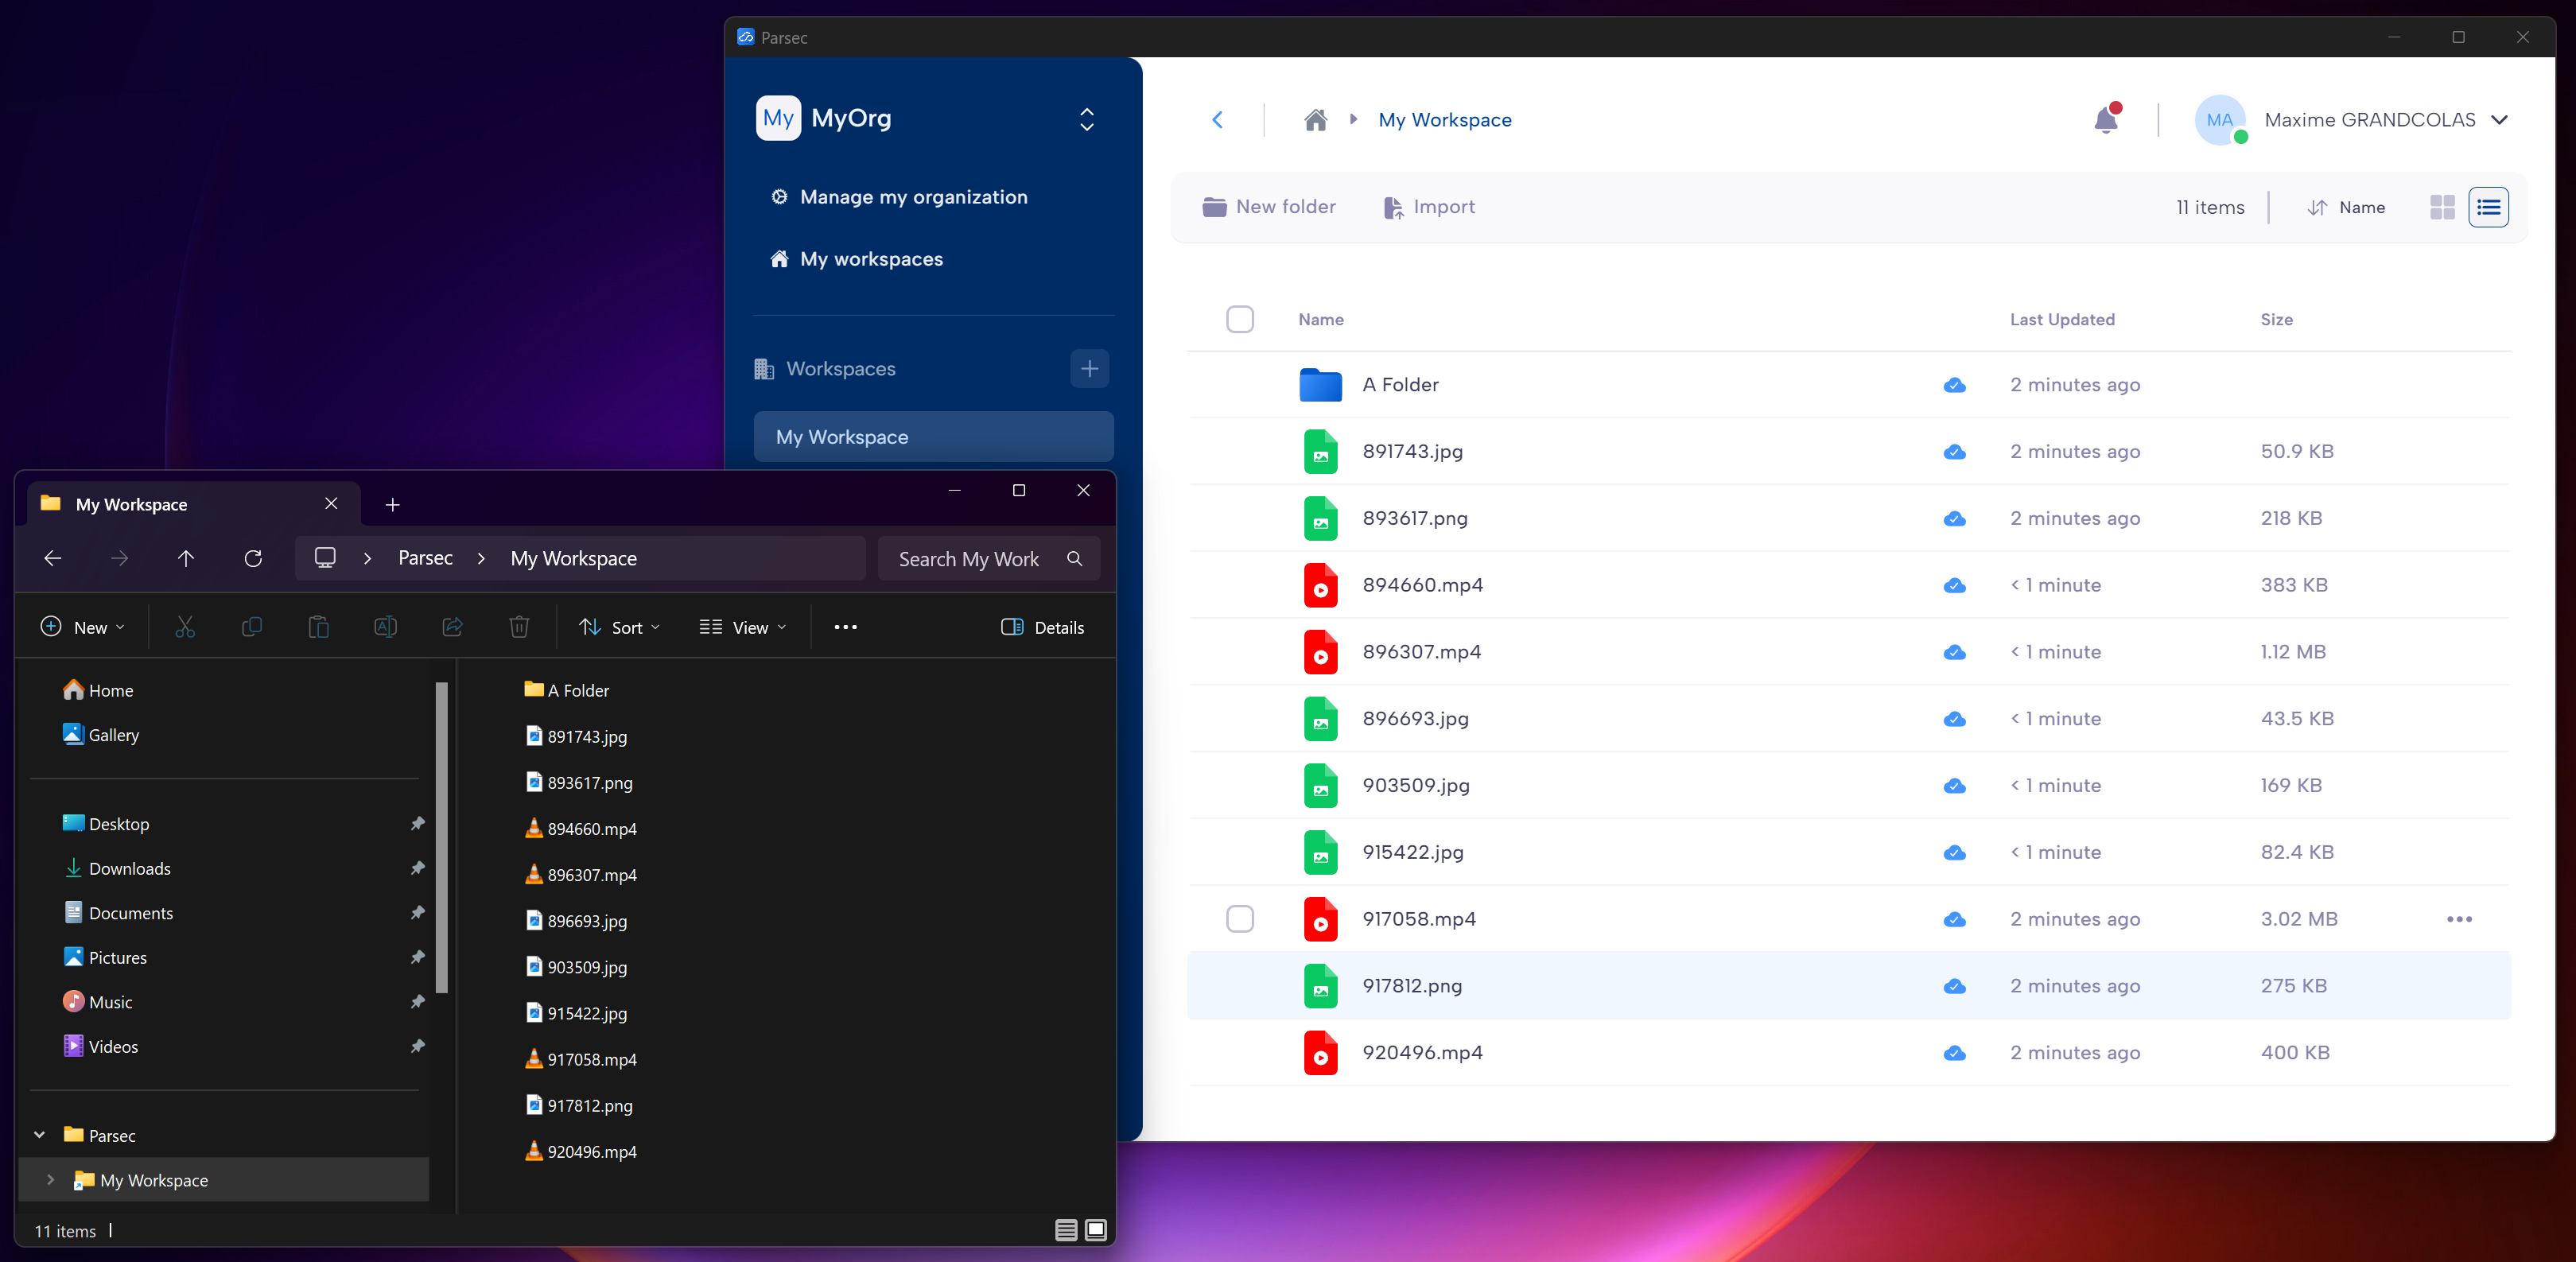The width and height of the screenshot is (2576, 1262).
Task: Open See more options in File Explorer toolbar
Action: 845,627
